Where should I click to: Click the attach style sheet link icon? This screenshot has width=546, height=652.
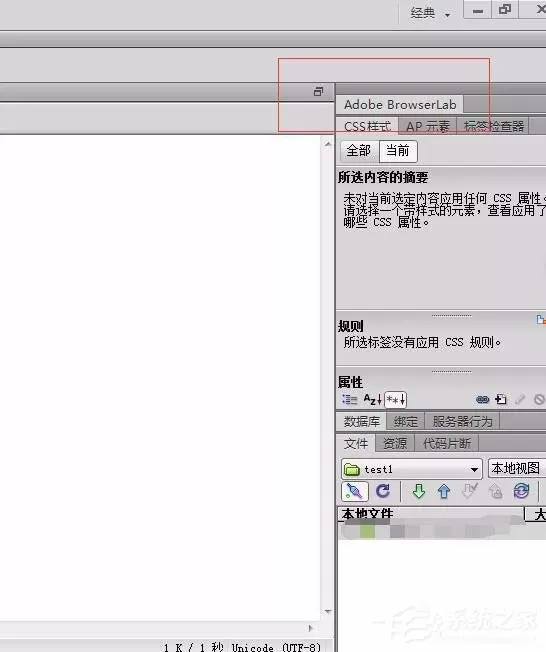[482, 400]
